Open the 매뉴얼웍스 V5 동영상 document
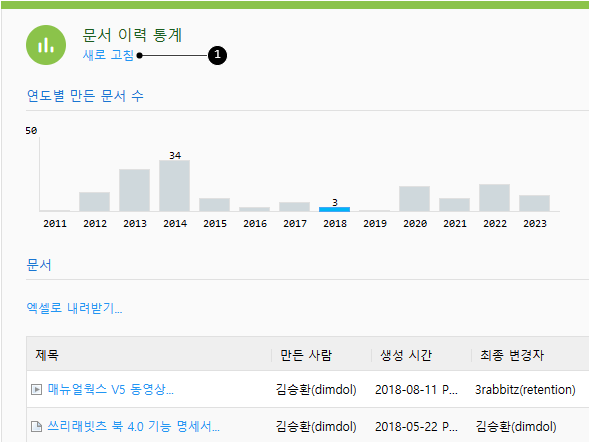This screenshot has height=443, width=590. pyautogui.click(x=111, y=389)
